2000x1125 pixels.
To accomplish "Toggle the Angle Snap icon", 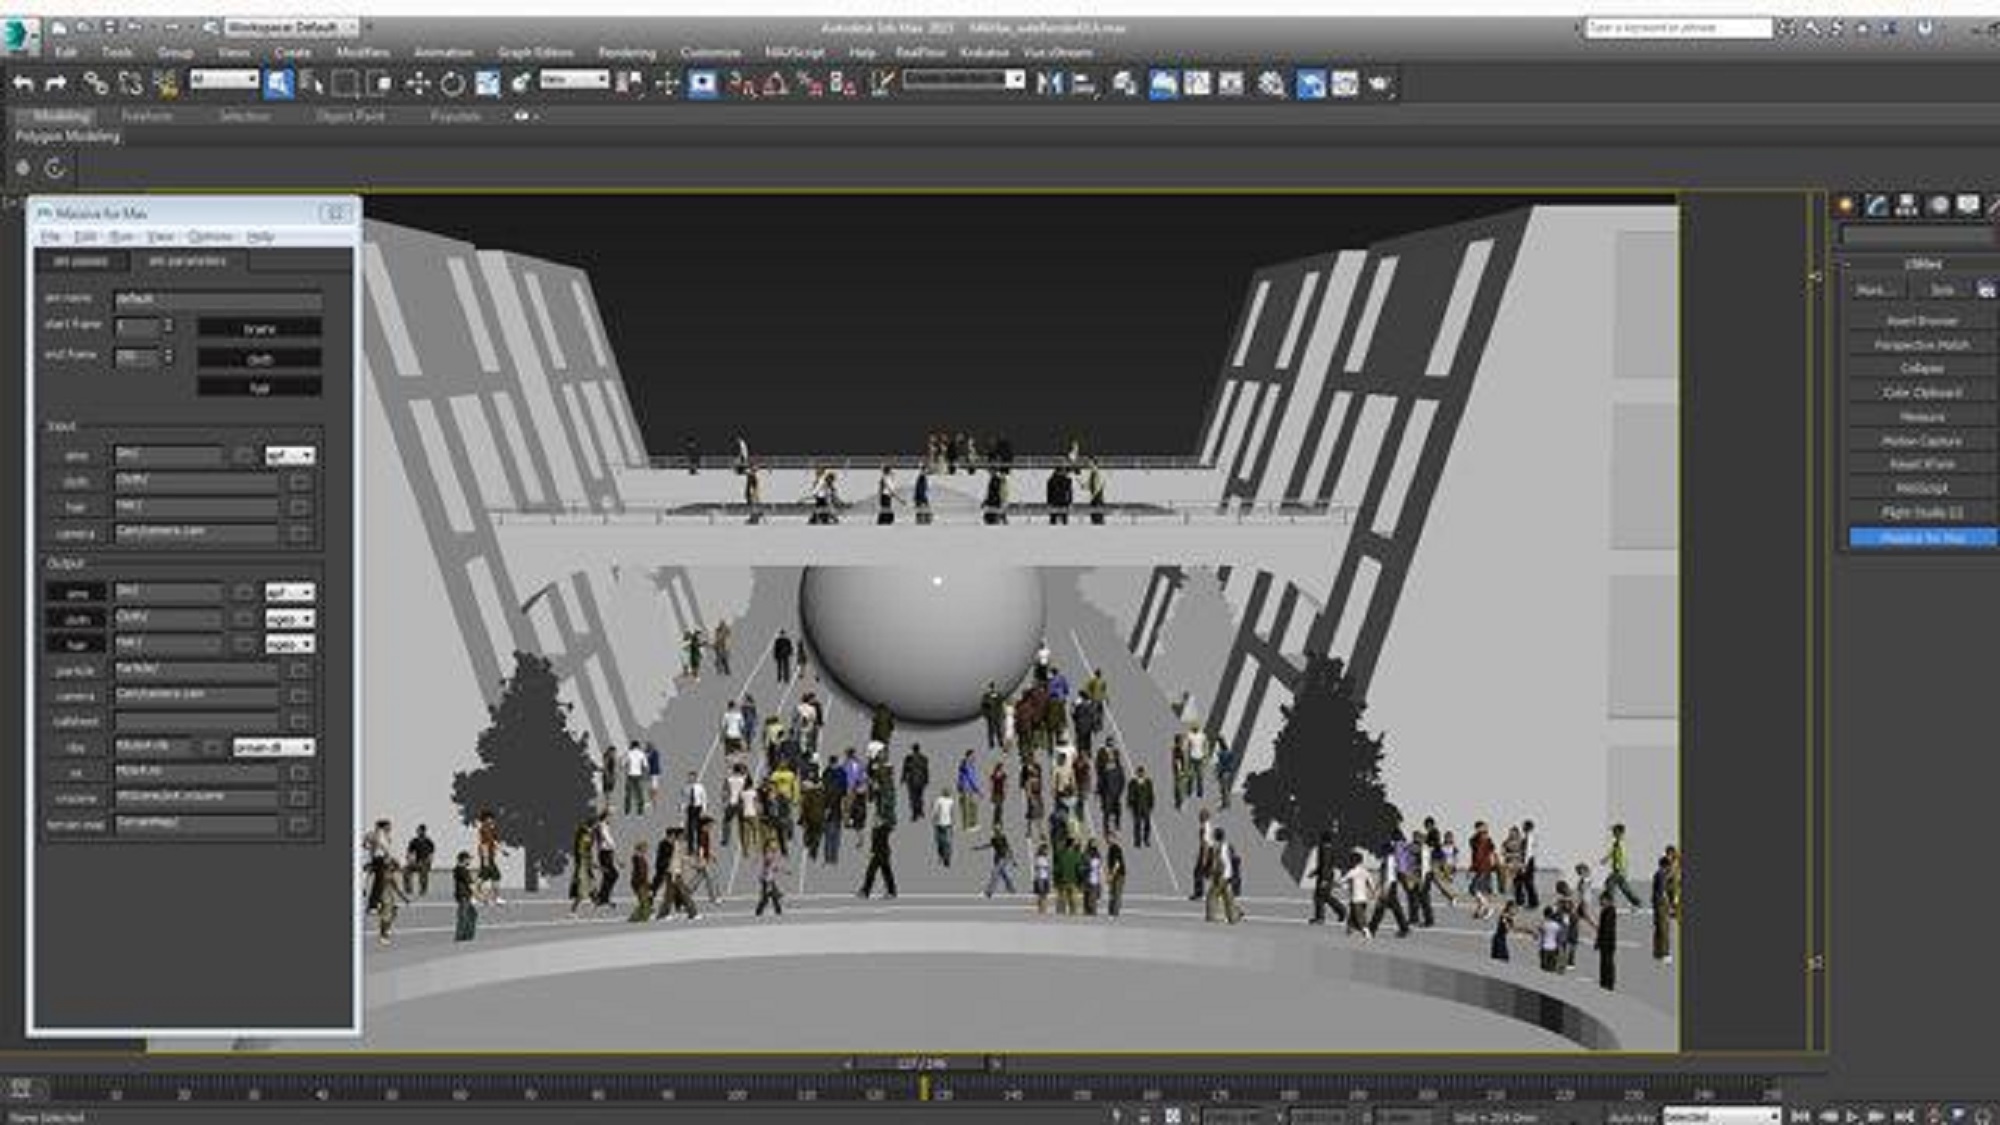I will 775,85.
